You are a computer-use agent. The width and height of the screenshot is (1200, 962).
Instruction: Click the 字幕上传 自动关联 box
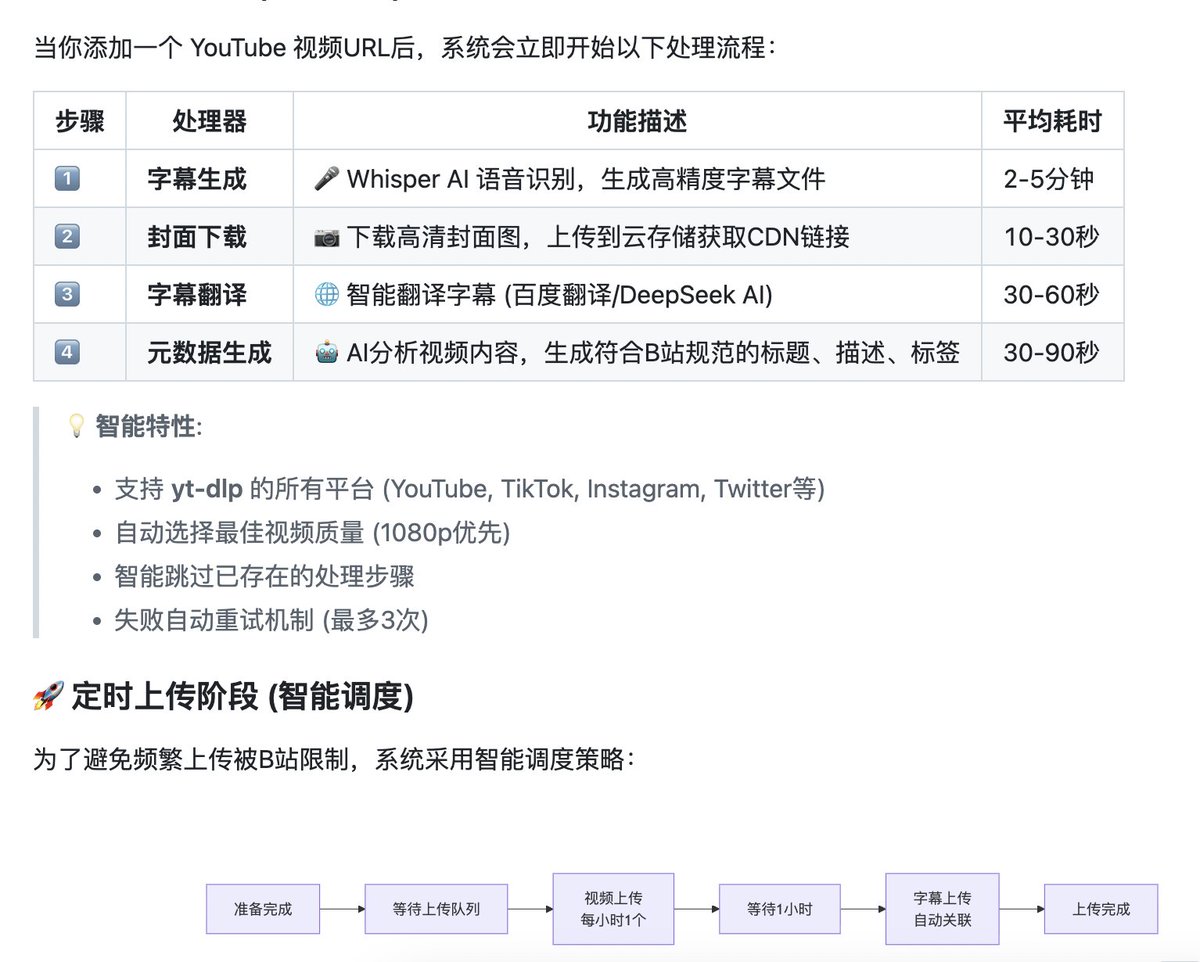tap(940, 909)
